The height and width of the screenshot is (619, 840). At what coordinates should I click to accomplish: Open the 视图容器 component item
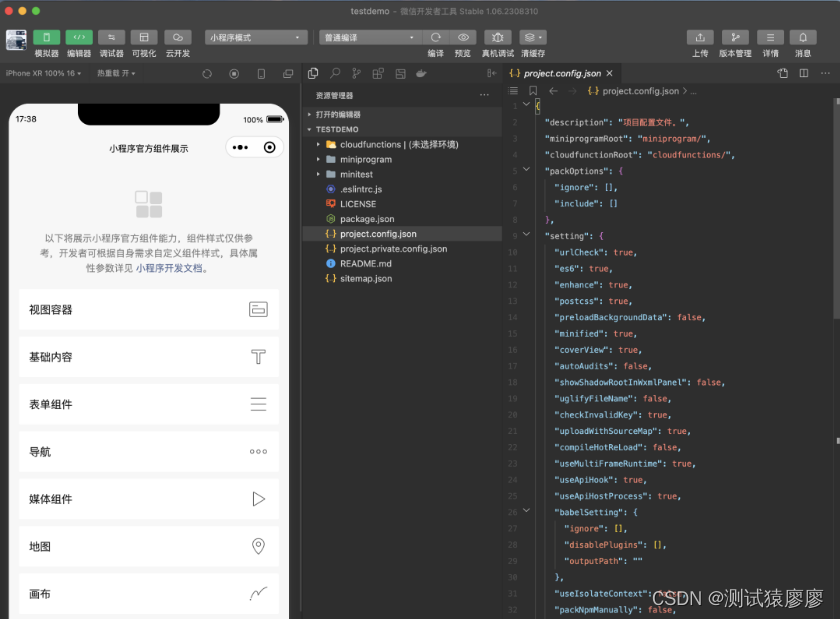pos(149,309)
